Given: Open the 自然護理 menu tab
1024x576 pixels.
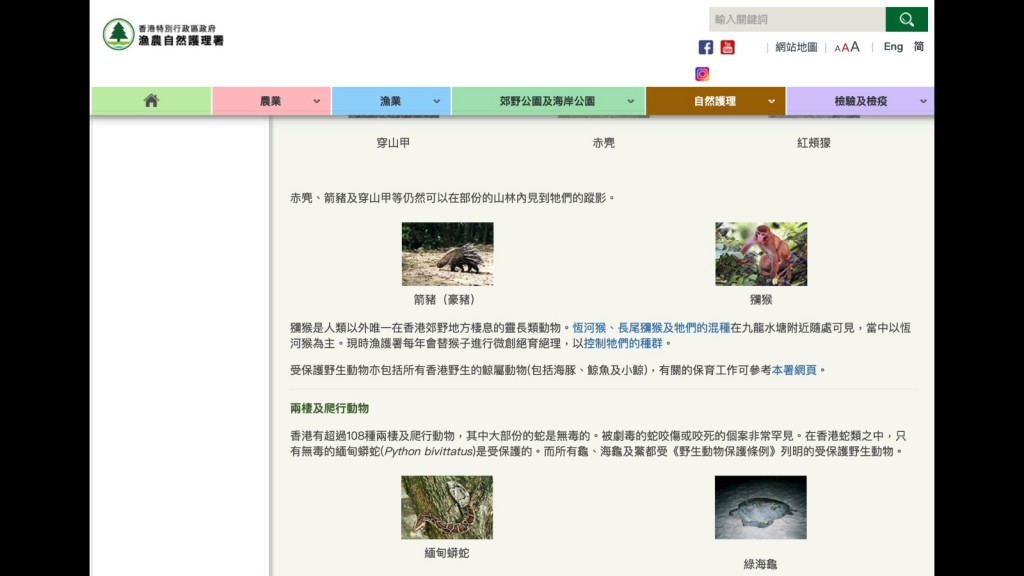Looking at the screenshot, I should [x=714, y=101].
